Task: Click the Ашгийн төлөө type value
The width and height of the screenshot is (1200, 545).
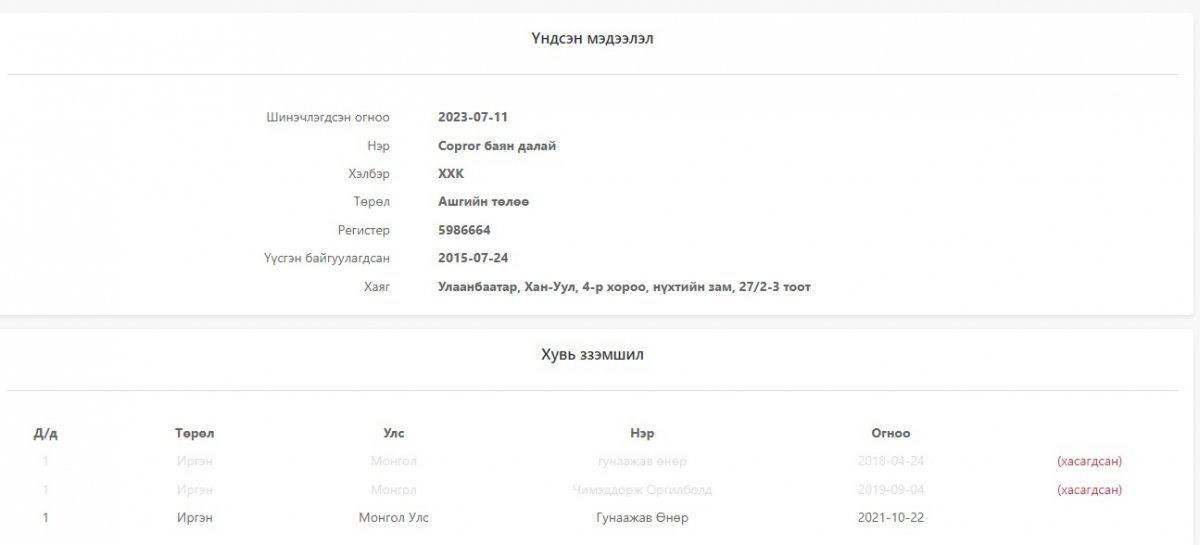Action: [483, 202]
